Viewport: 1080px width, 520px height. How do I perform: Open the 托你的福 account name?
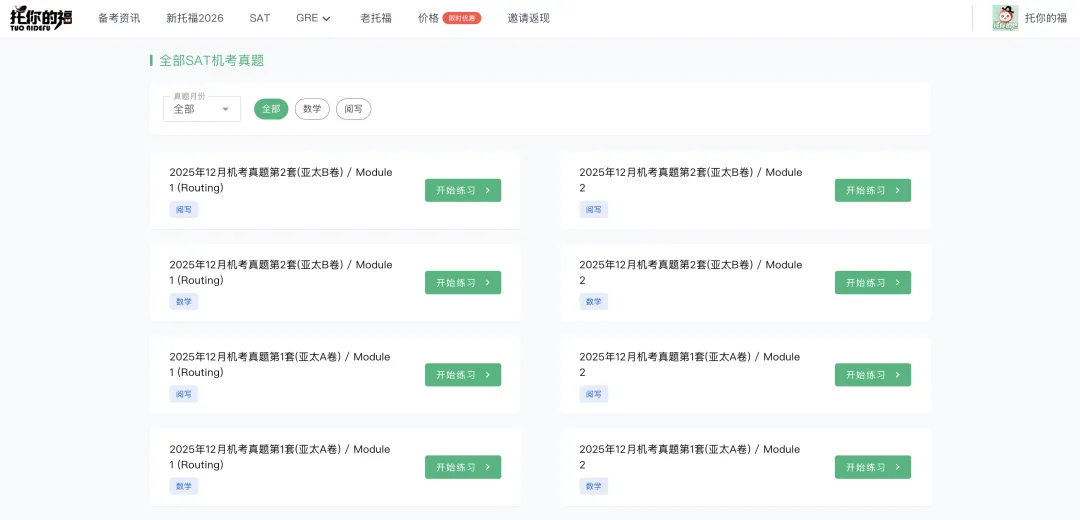tap(1046, 19)
